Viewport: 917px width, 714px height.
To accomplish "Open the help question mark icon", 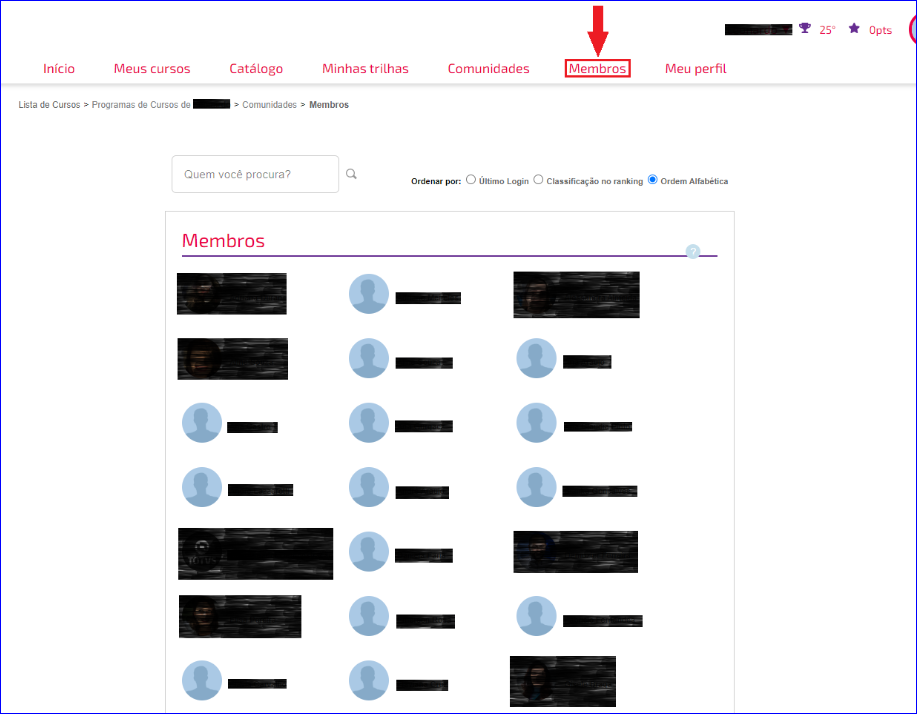I will 692,251.
